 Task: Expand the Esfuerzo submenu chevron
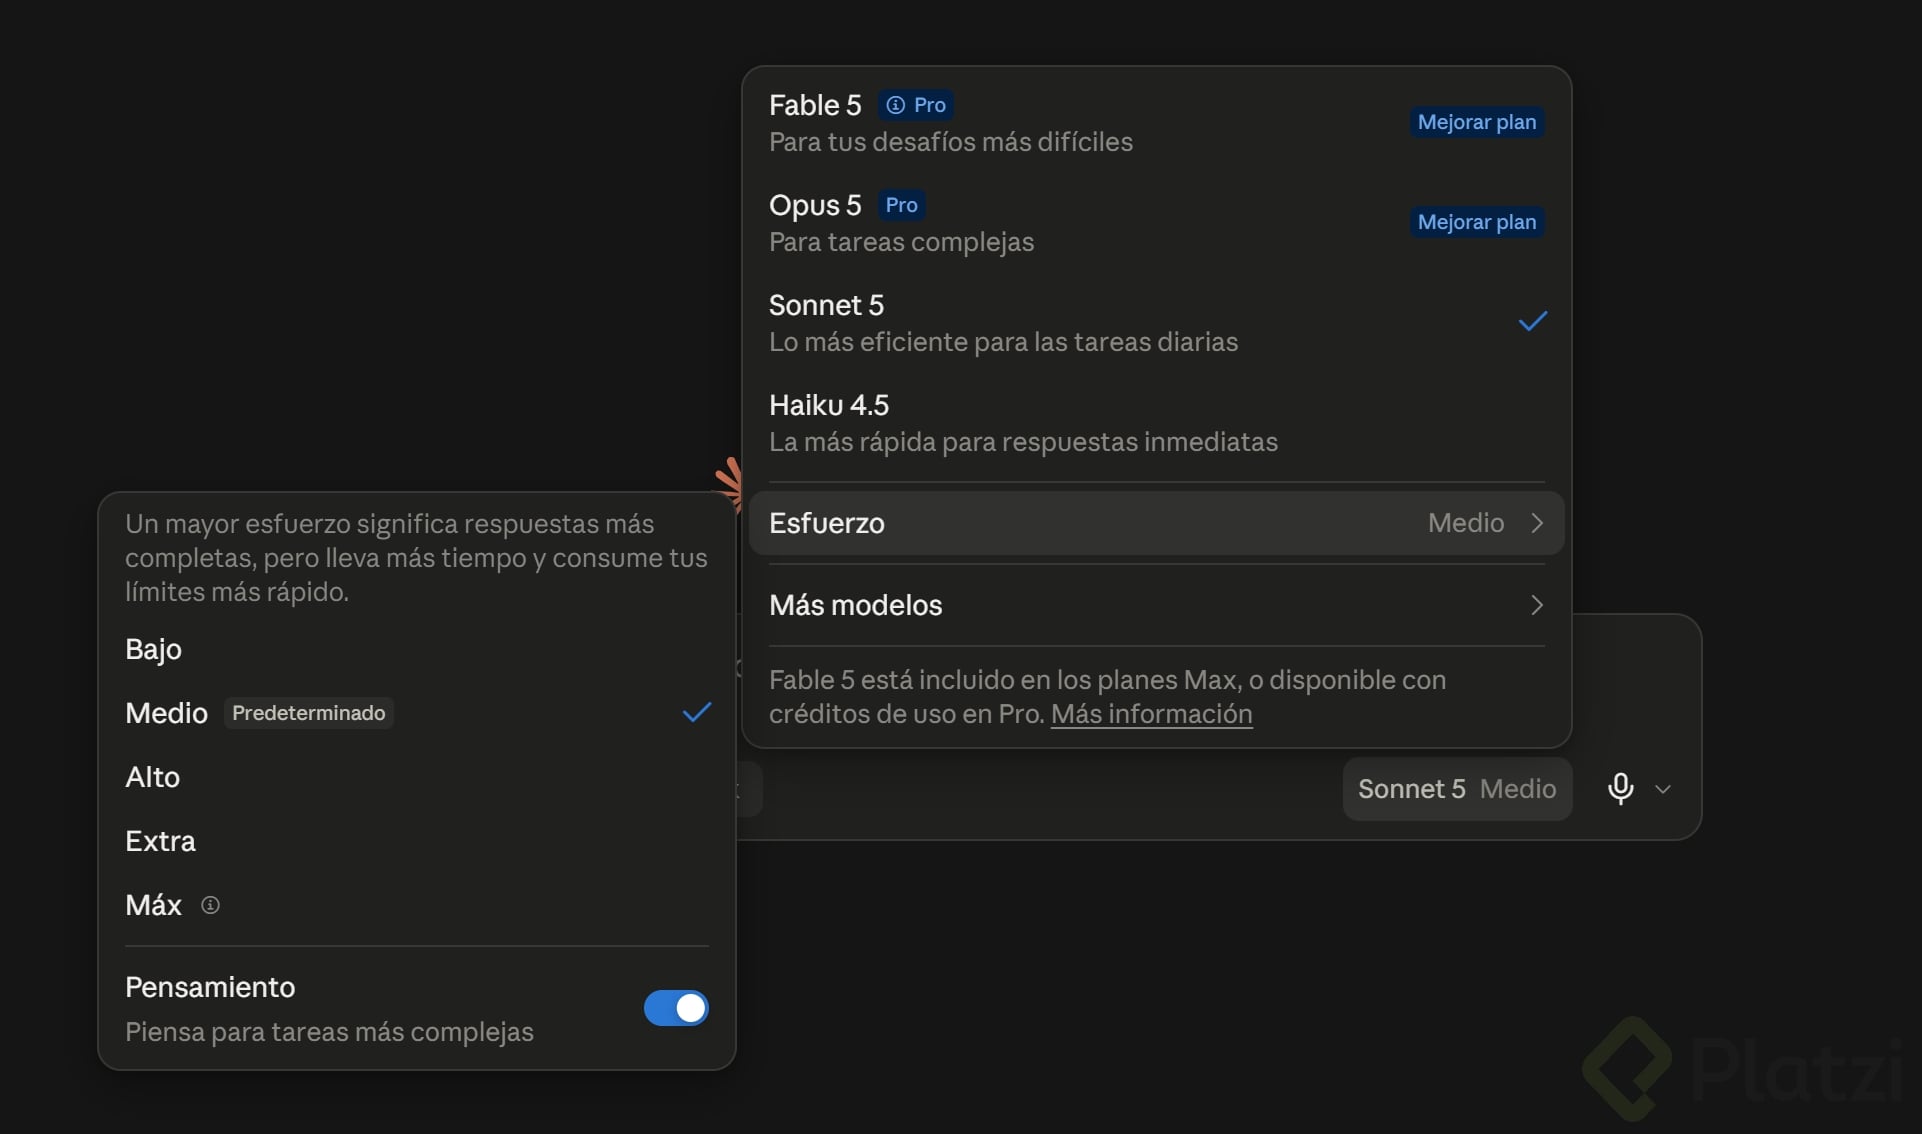click(1537, 523)
